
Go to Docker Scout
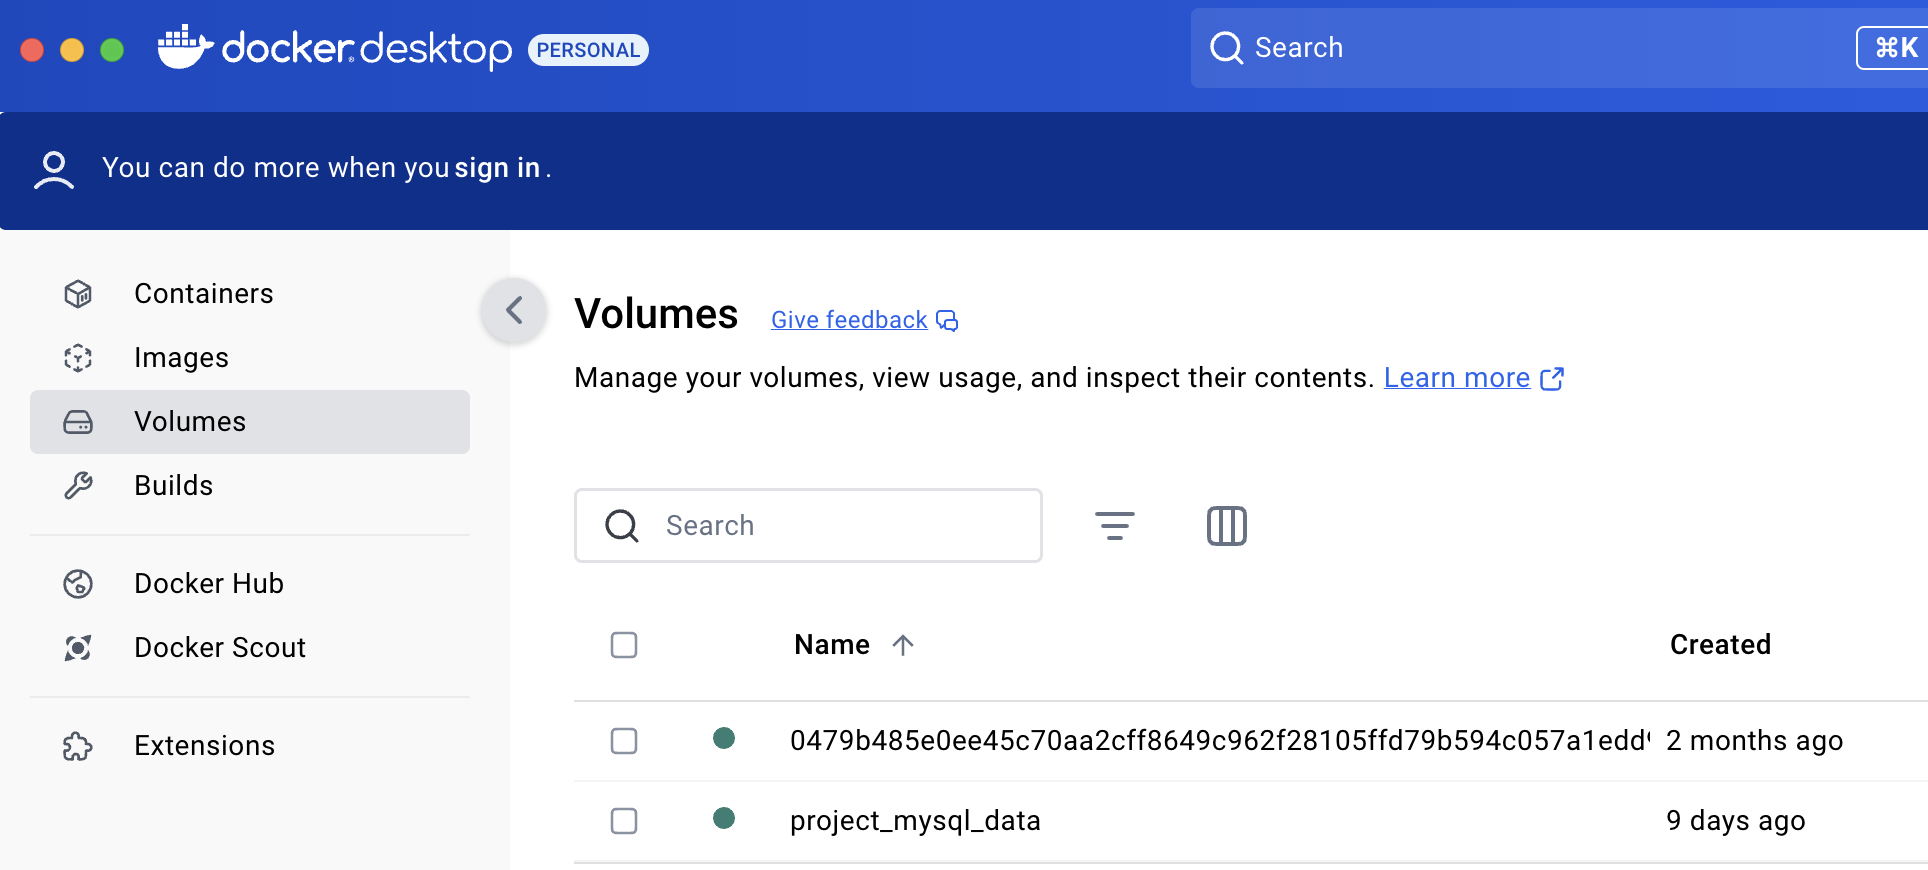click(250, 648)
